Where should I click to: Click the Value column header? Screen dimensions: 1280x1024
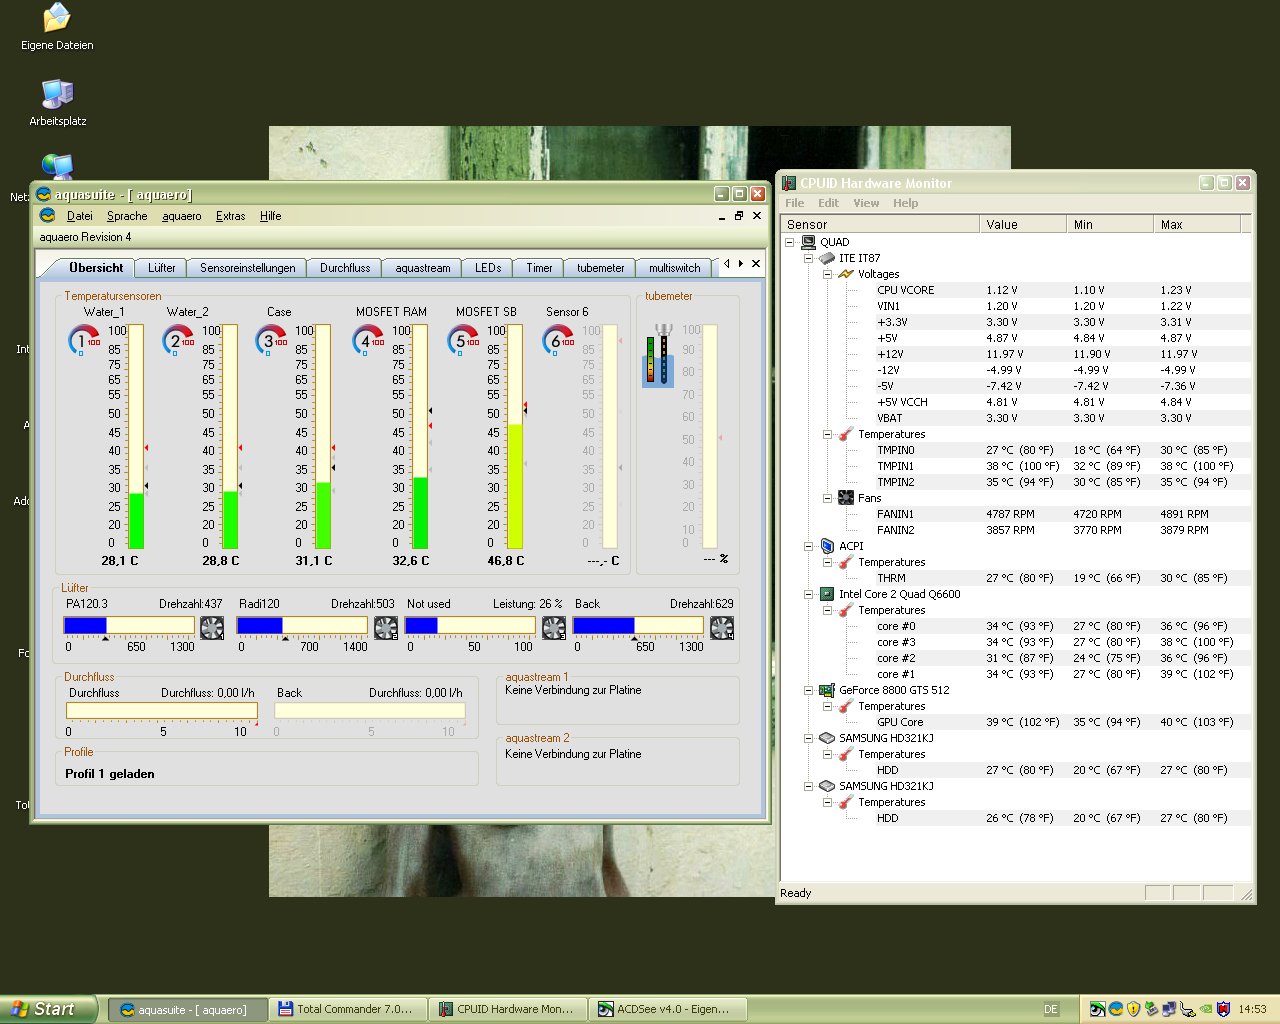[1023, 224]
